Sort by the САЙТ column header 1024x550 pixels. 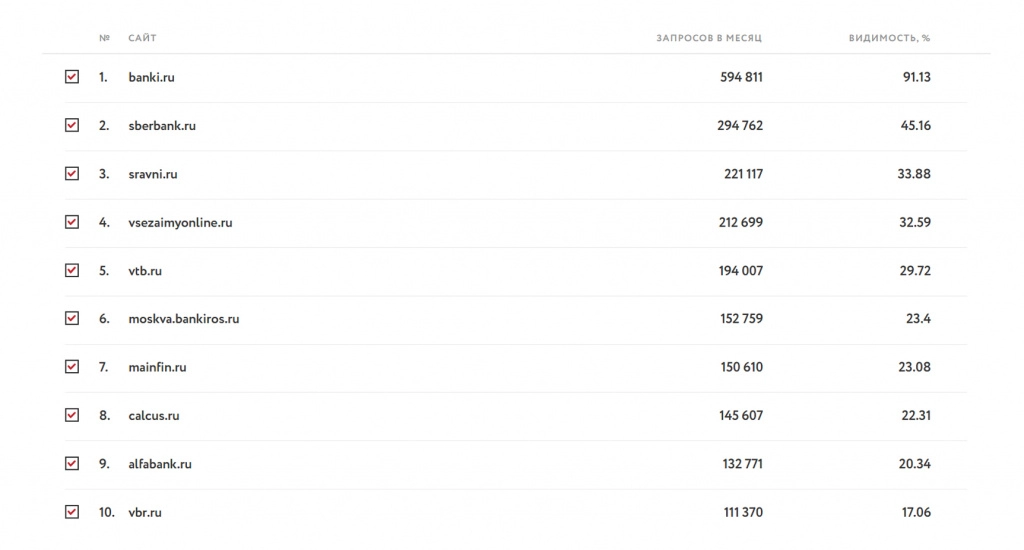[x=142, y=38]
